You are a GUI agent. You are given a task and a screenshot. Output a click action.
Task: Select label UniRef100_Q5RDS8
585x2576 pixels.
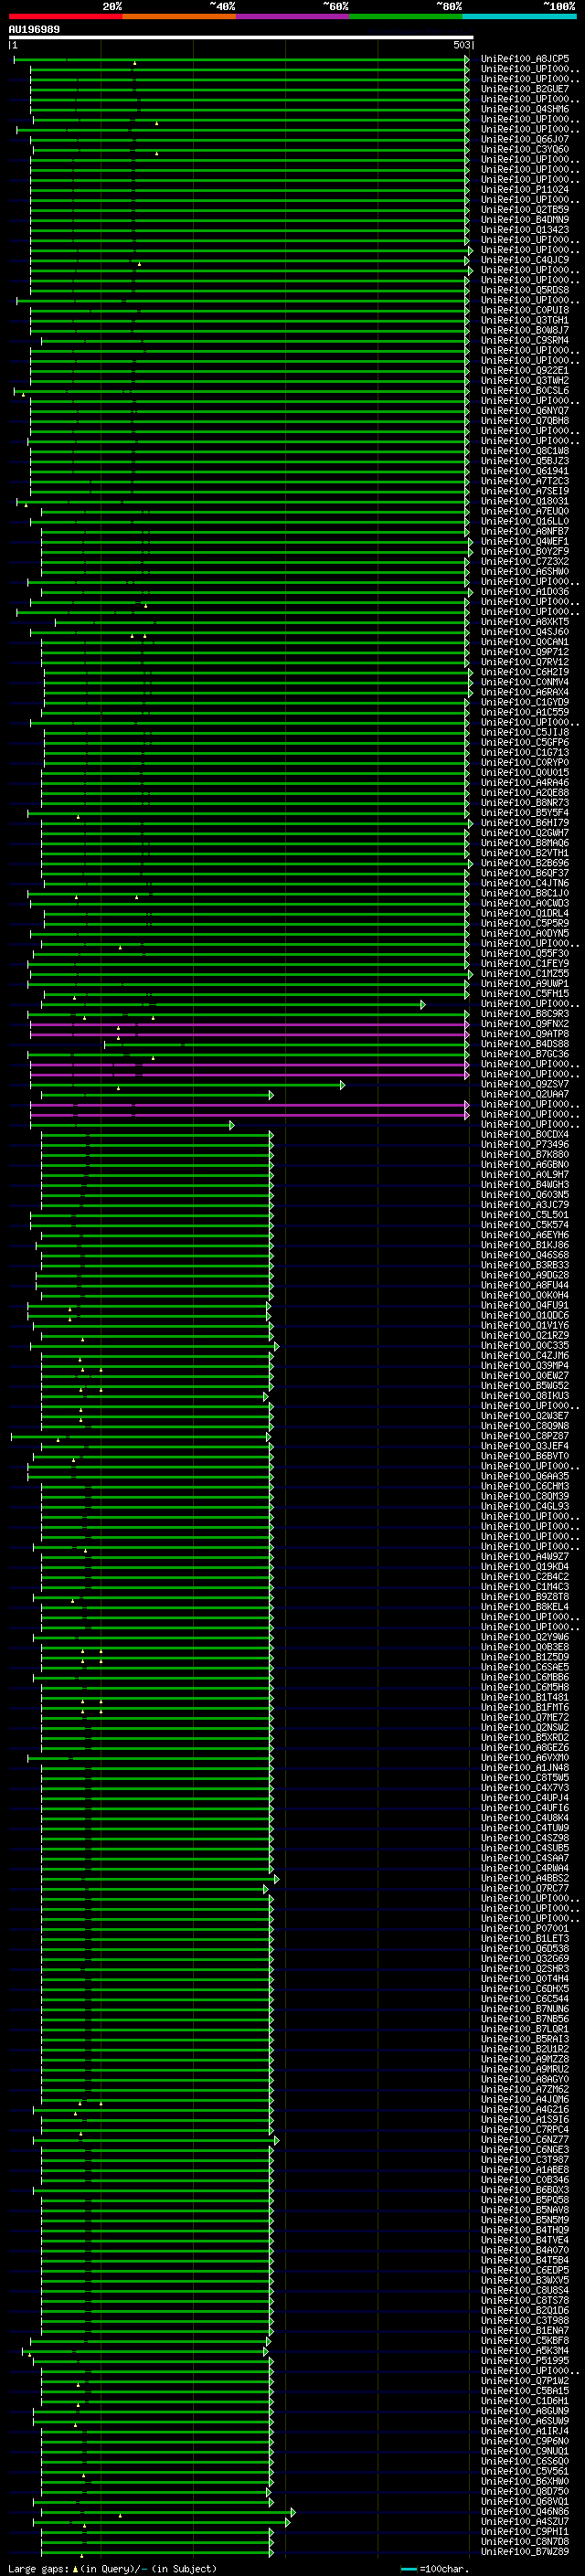tap(525, 290)
